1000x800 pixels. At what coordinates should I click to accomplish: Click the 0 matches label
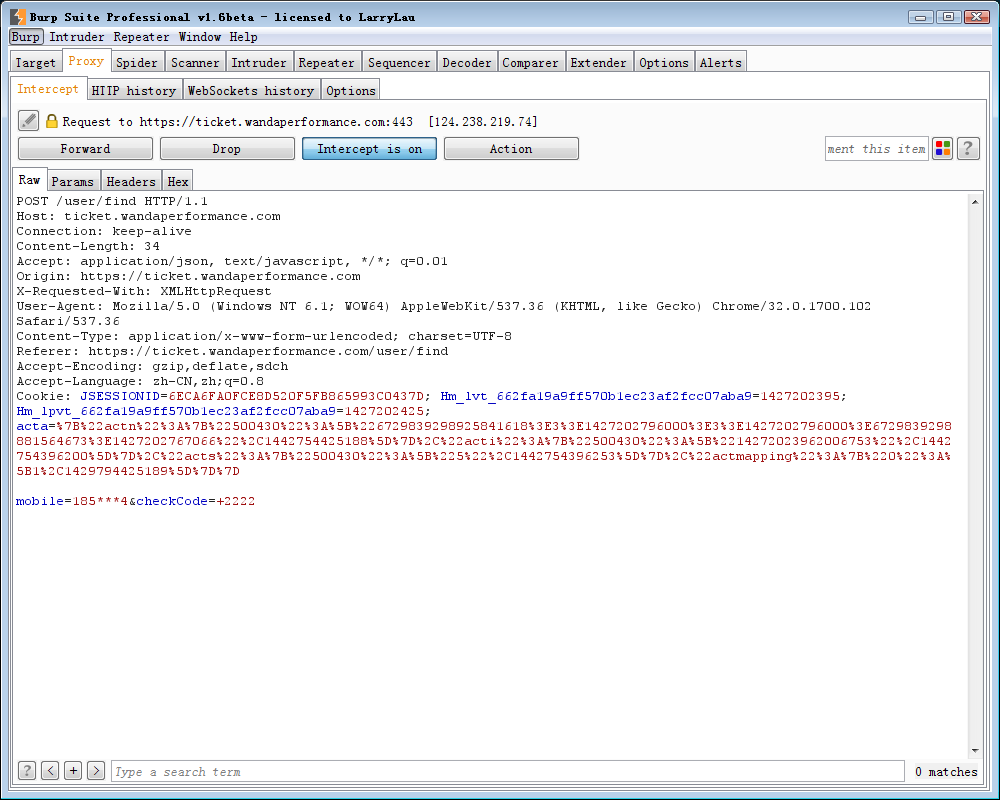[946, 771]
